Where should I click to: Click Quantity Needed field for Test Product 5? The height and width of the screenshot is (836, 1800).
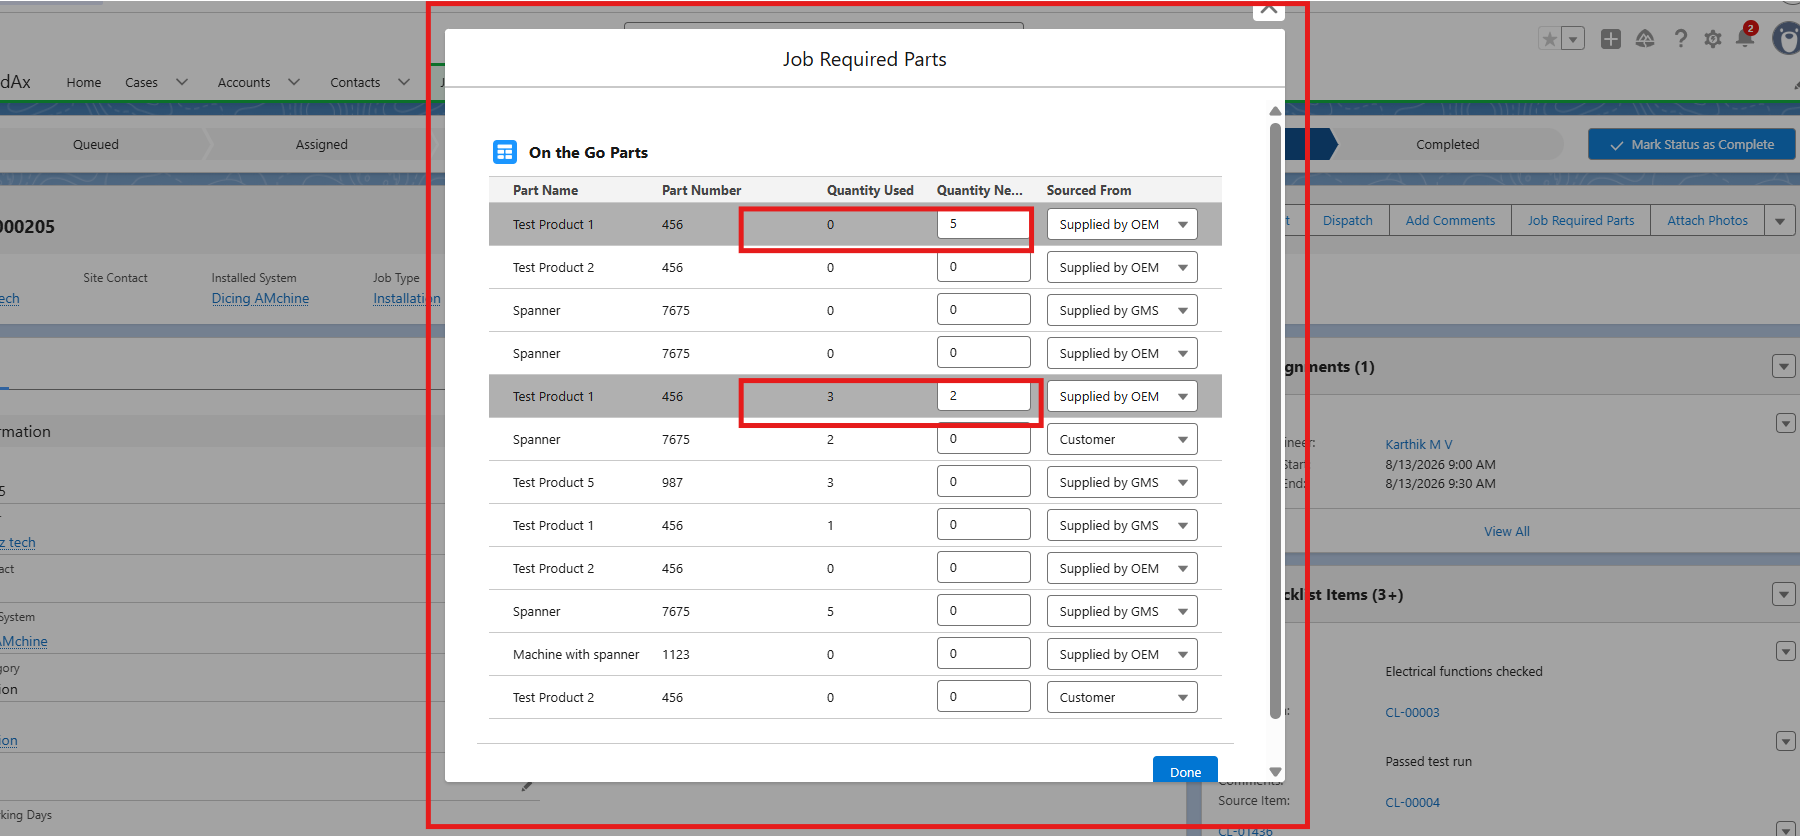[983, 481]
